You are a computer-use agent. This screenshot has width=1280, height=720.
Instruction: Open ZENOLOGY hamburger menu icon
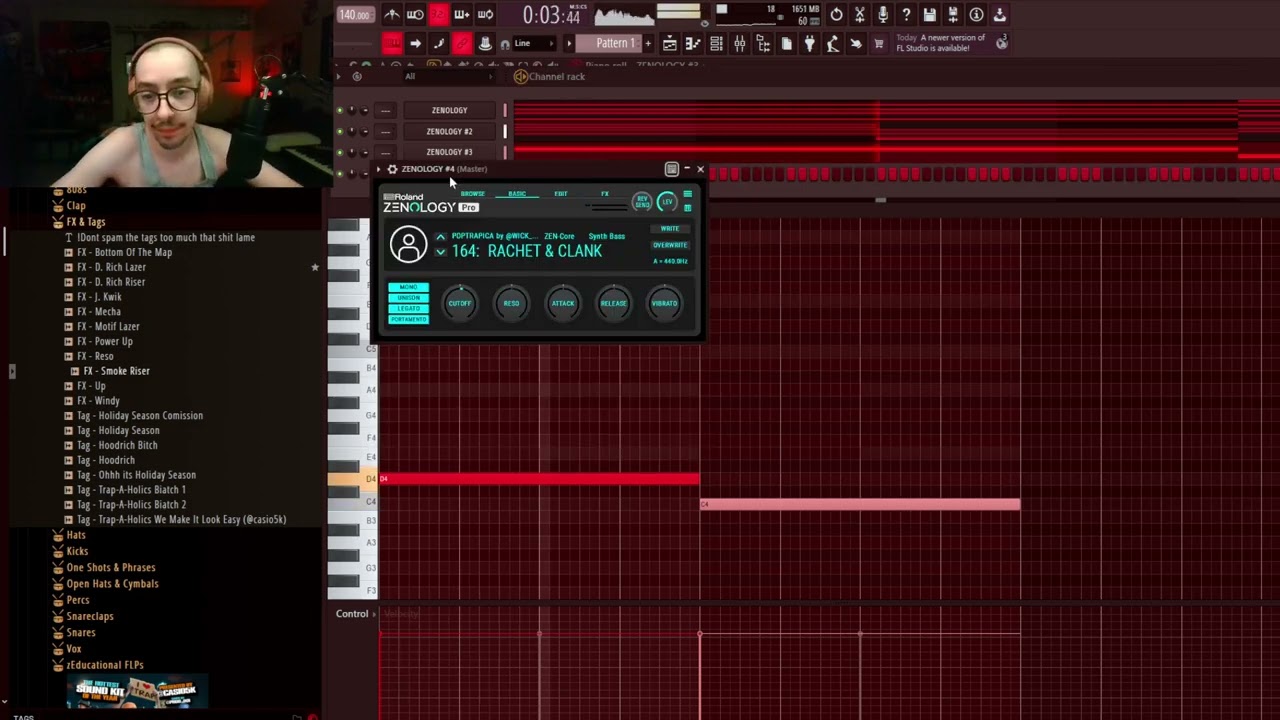click(687, 194)
